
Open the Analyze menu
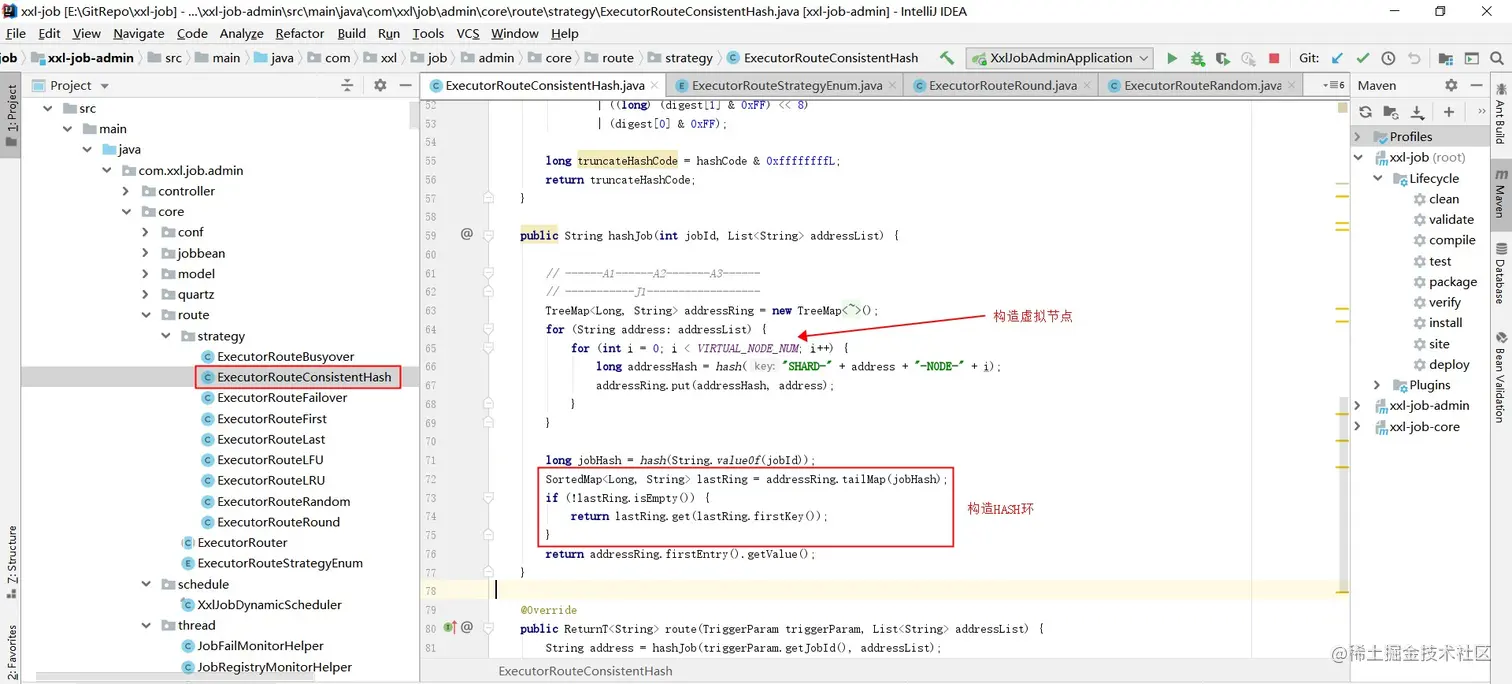tap(242, 33)
